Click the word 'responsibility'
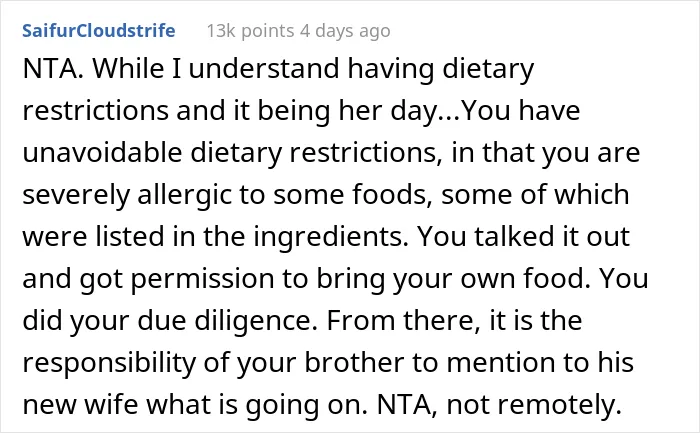 click(109, 363)
